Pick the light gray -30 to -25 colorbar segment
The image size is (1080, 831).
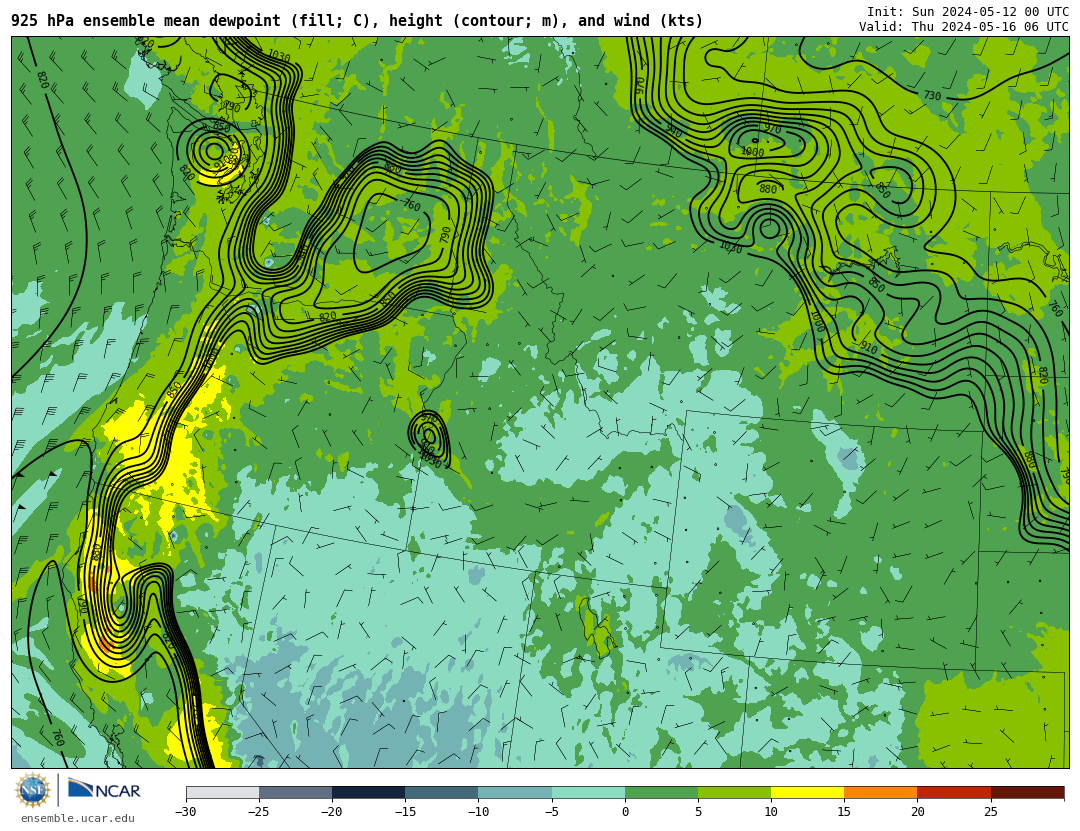[x=222, y=792]
